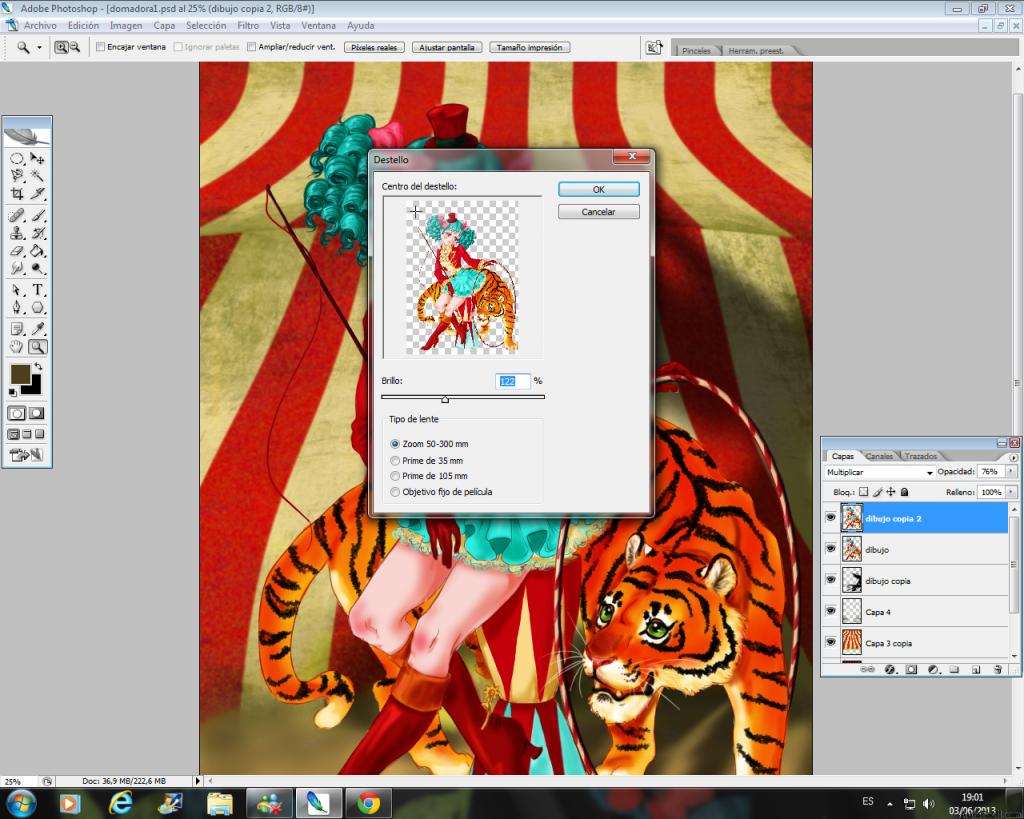This screenshot has height=819, width=1024.
Task: Open the Opacidad slider arrow
Action: pyautogui.click(x=1012, y=472)
